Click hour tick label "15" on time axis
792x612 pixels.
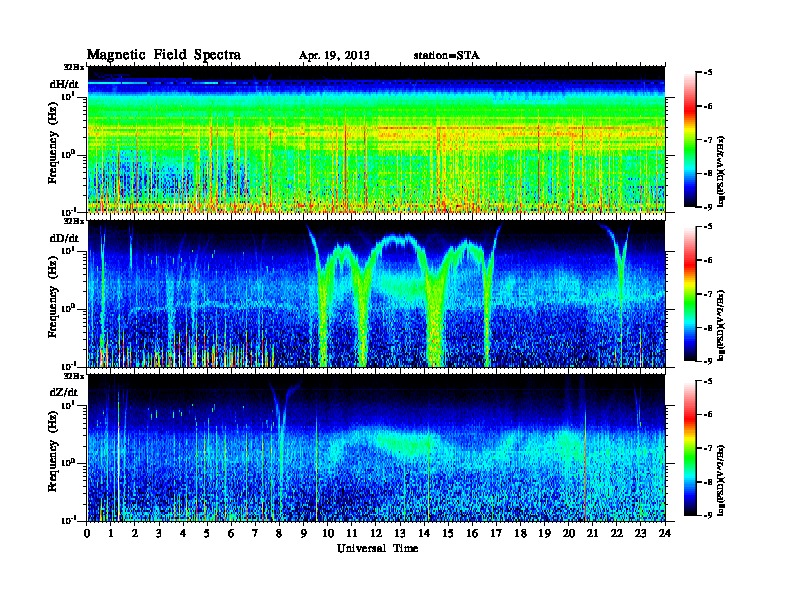448,533
